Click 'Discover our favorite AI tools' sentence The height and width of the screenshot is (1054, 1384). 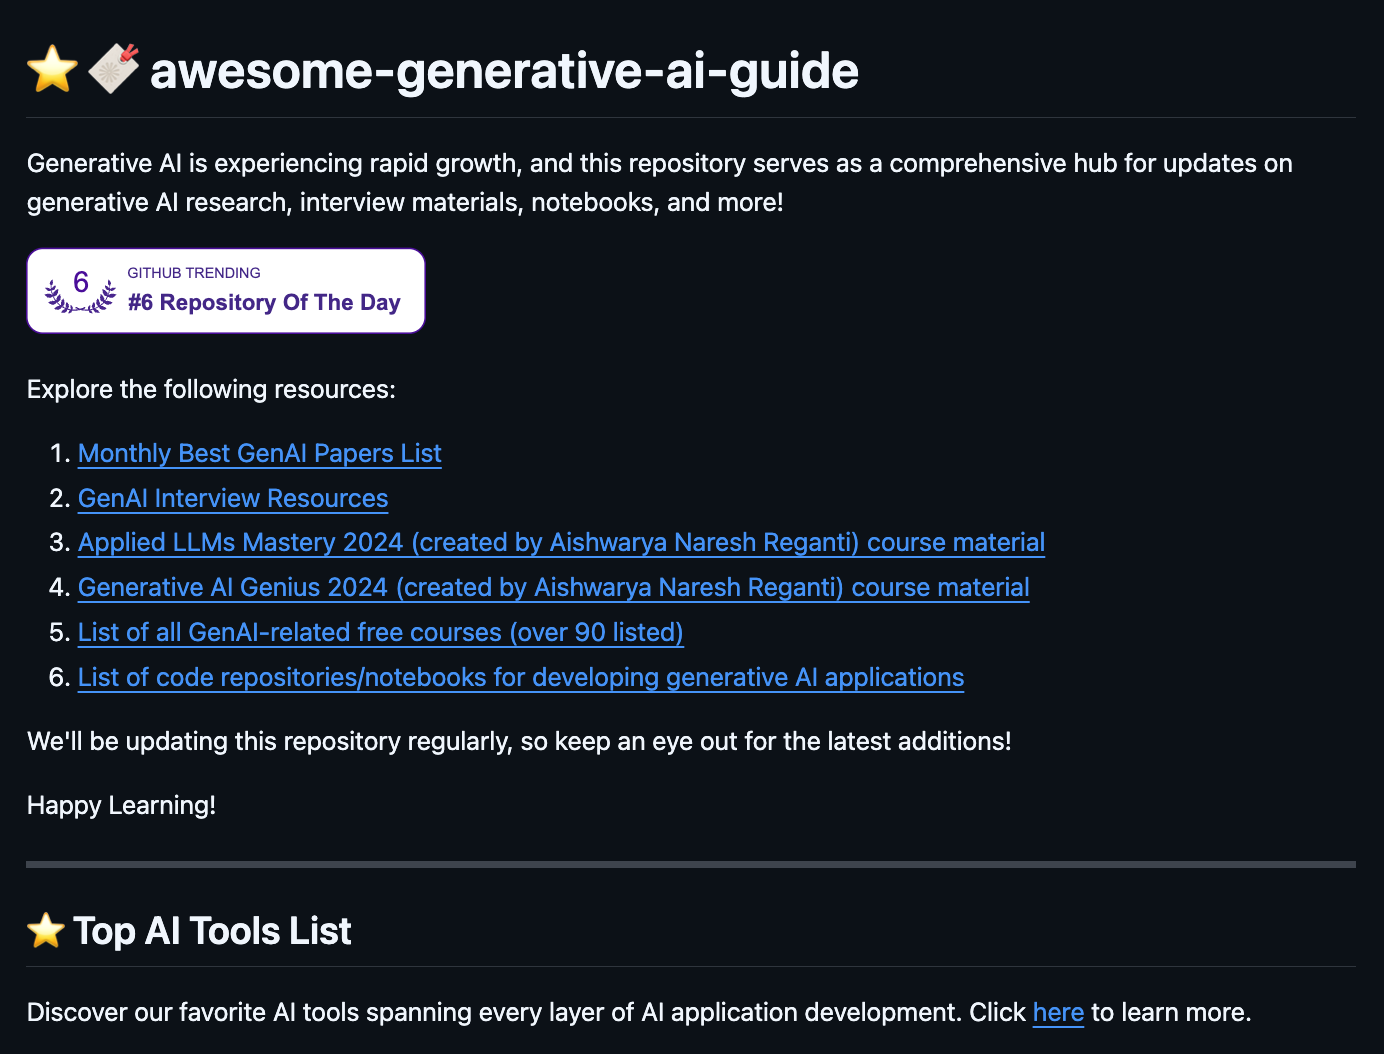[x=639, y=1012]
